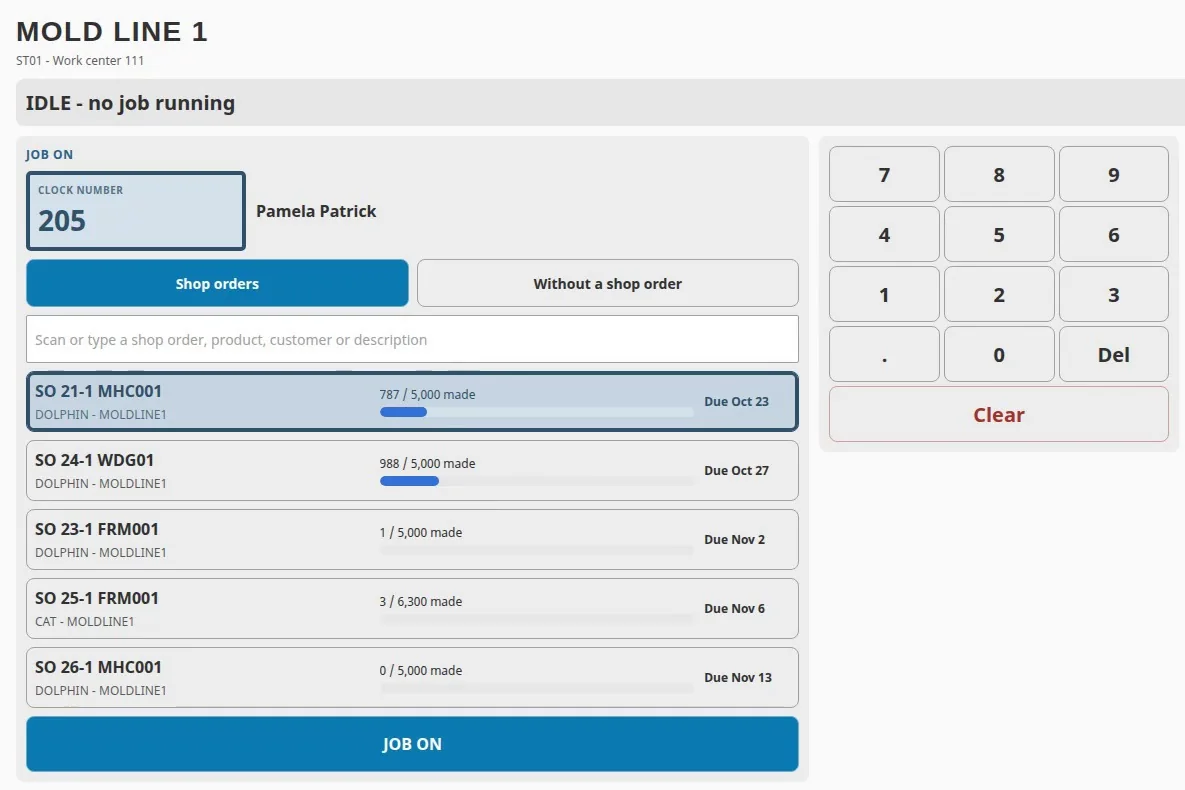Tap keypad digit 0
Screen dimensions: 1185x790
[998, 355]
